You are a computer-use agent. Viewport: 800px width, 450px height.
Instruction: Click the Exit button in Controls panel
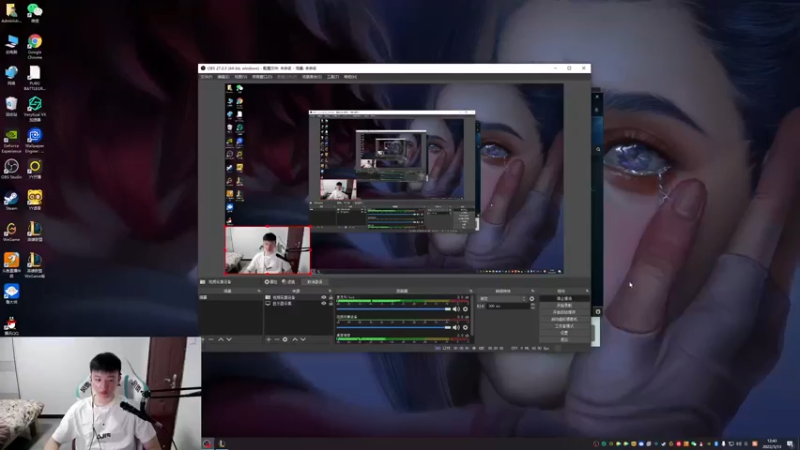(564, 339)
